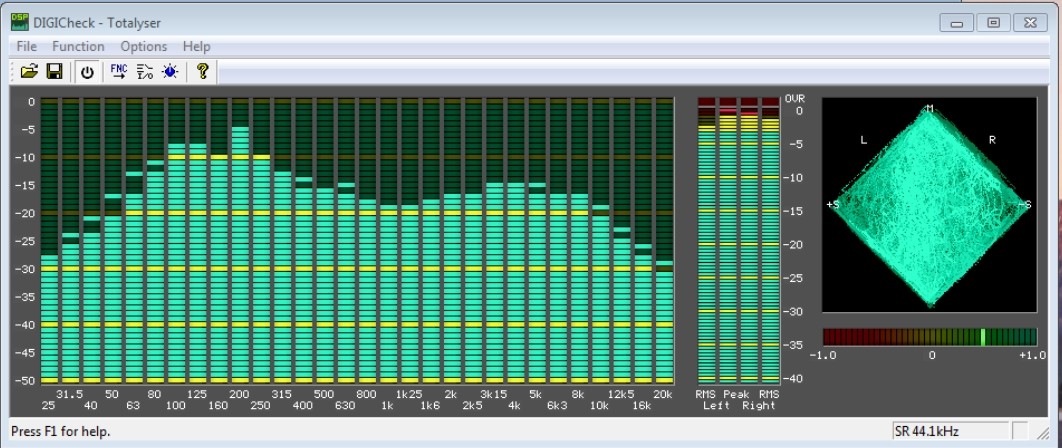Open the Function menu
This screenshot has height=448, width=1062.
[78, 46]
